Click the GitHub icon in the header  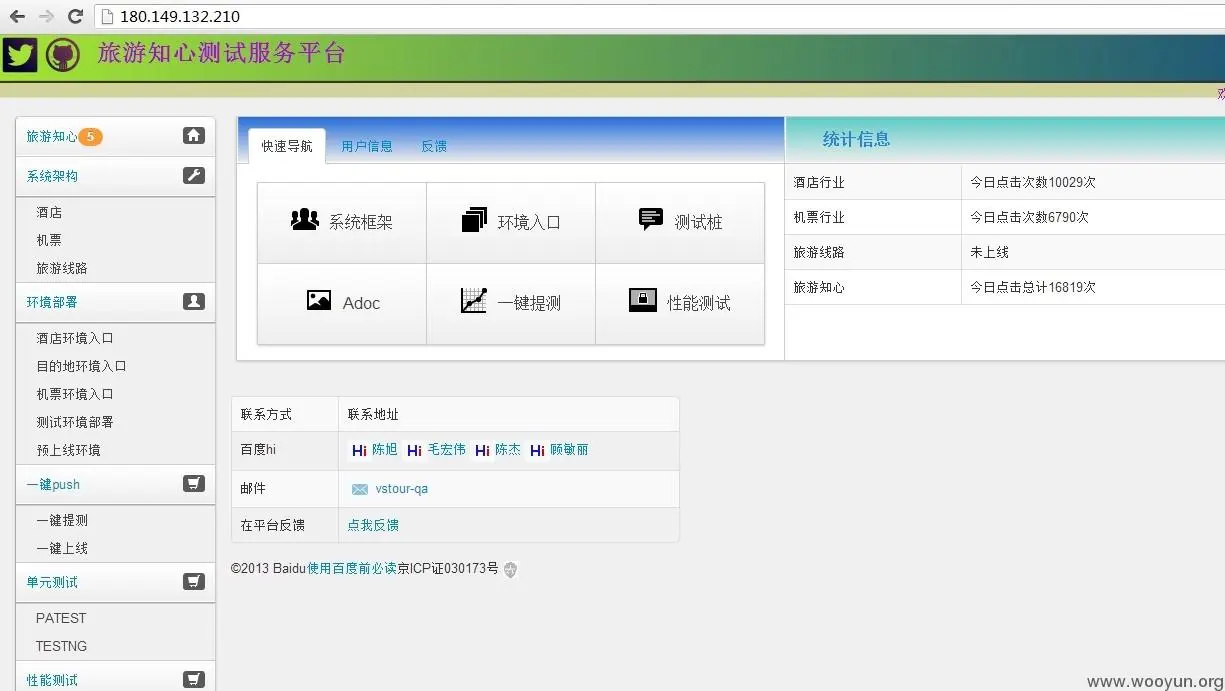pyautogui.click(x=62, y=54)
